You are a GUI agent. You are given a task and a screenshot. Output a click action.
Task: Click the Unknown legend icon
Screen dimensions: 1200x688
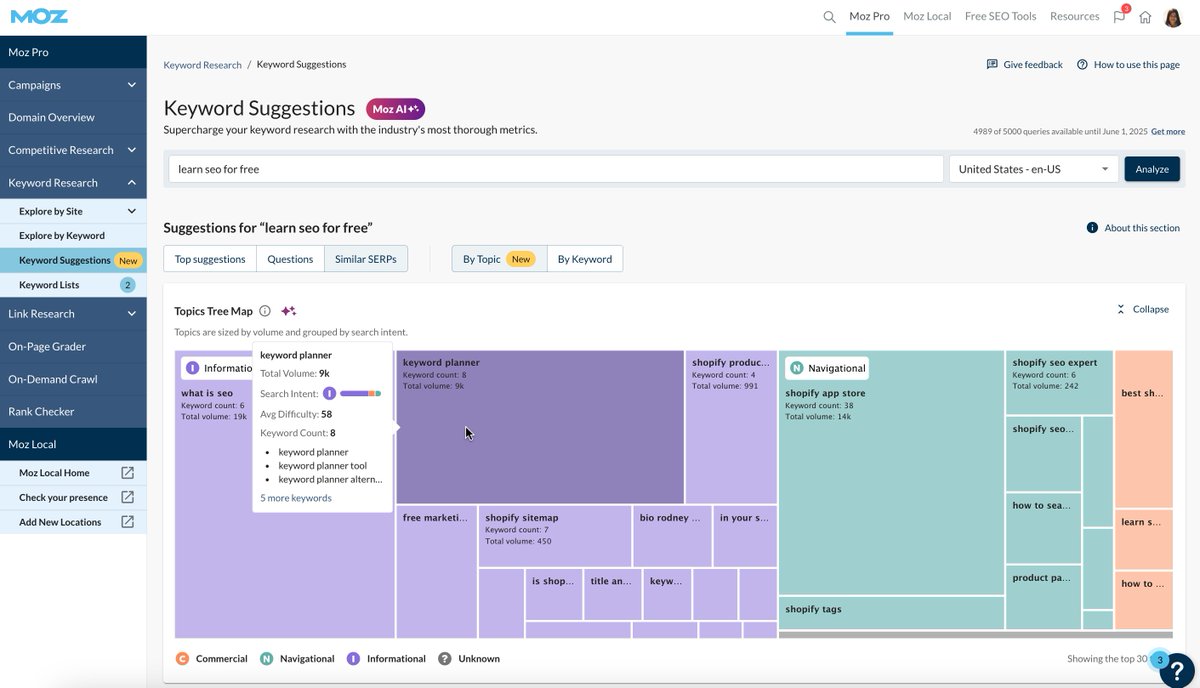[445, 658]
